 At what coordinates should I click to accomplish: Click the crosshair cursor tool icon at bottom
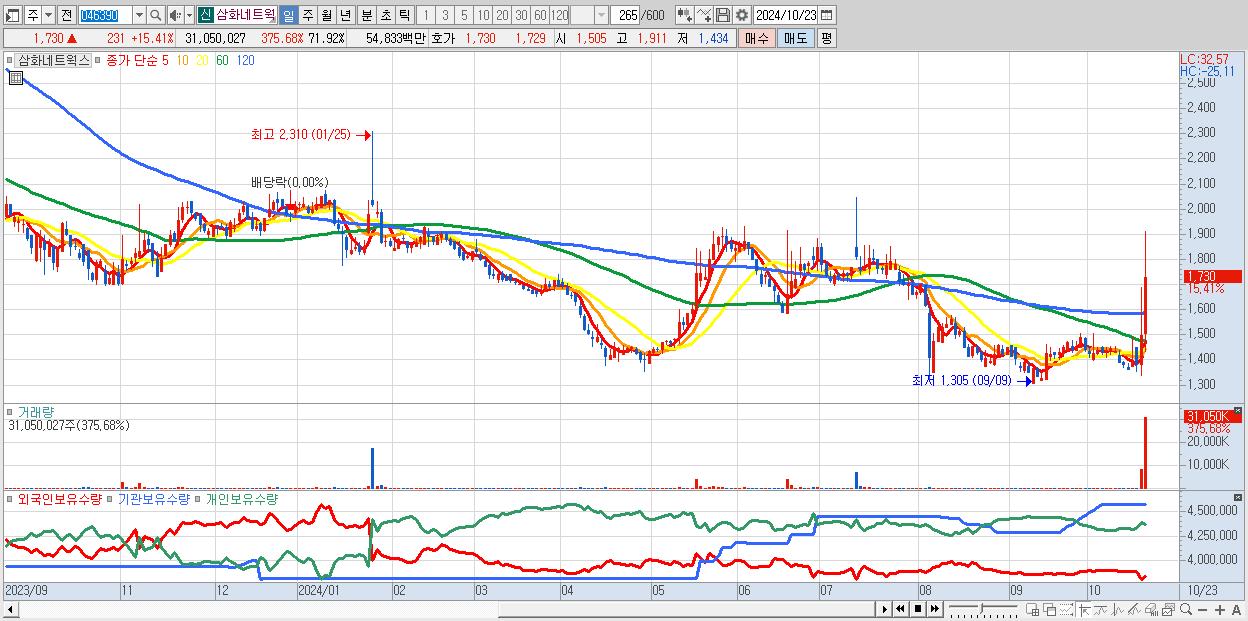(1084, 610)
